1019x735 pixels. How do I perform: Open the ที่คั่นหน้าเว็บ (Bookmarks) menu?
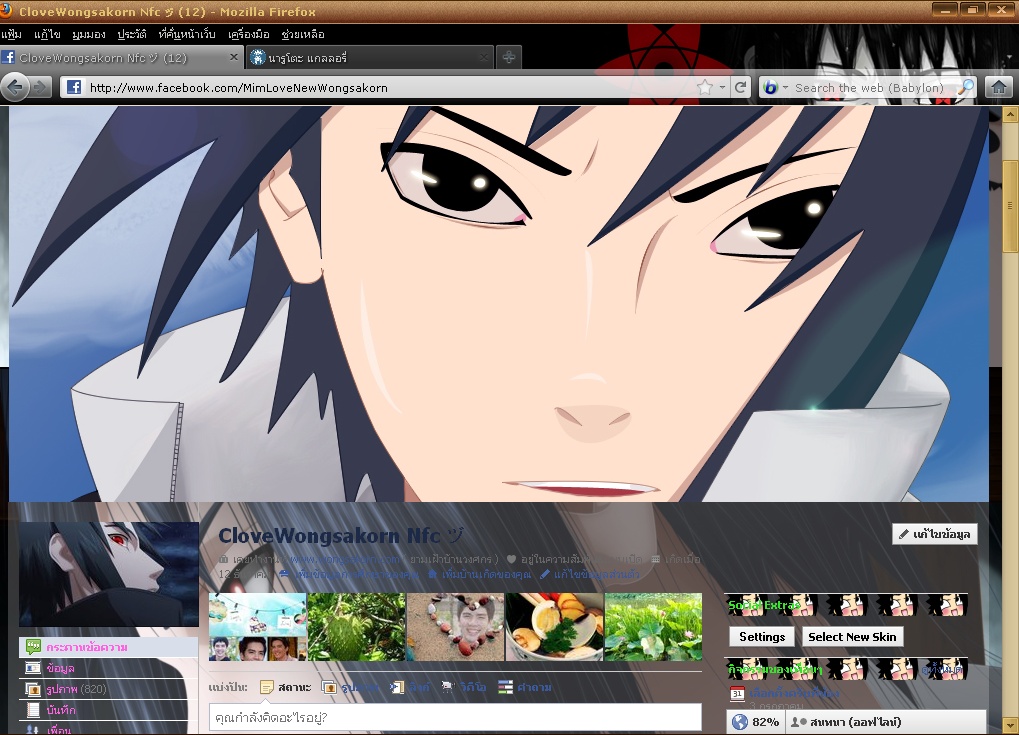click(187, 34)
